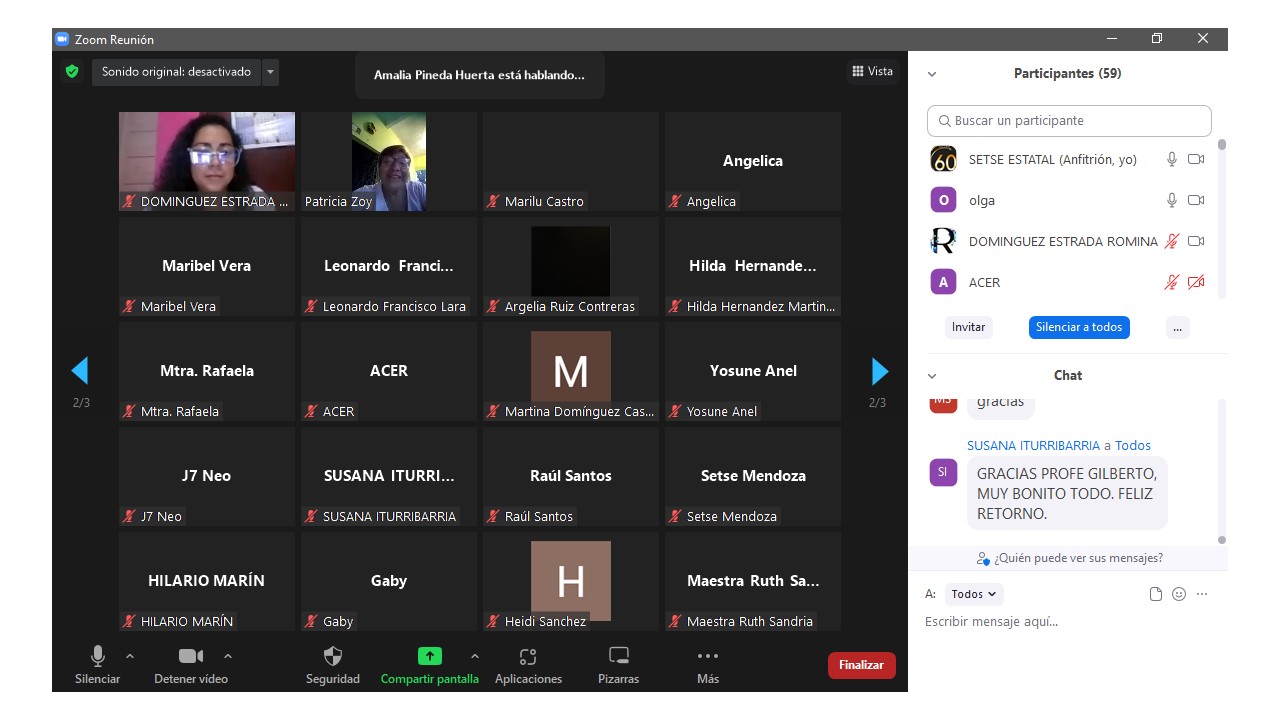Viewport: 1280px width, 720px height.
Task: Select the J7 Neo participant tile
Action: tap(207, 476)
